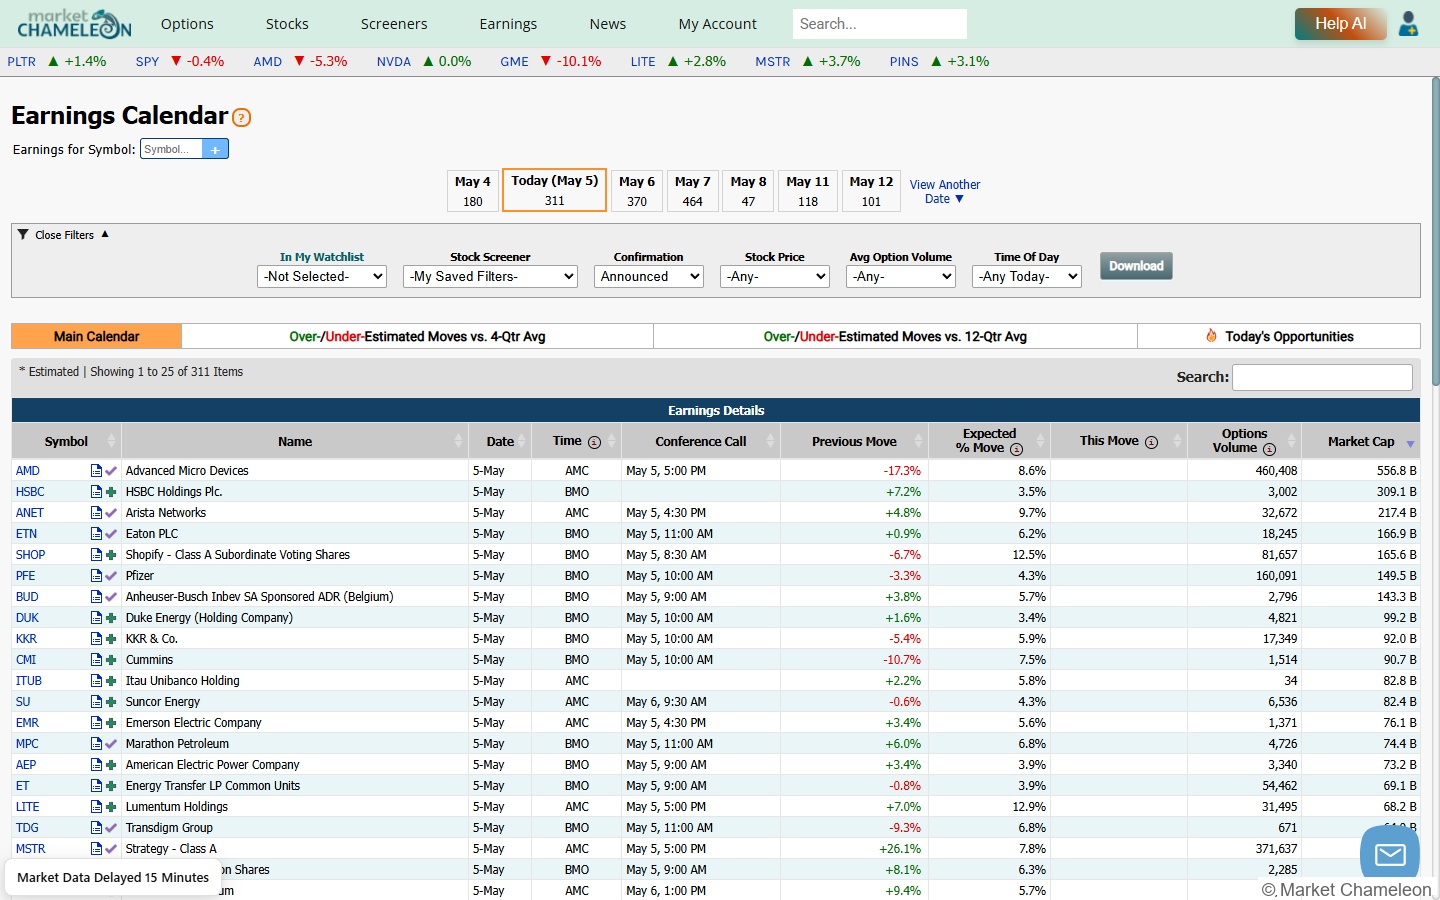Switch to 4-Qtr Avg estimated moves tab
The image size is (1440, 900).
tap(417, 336)
